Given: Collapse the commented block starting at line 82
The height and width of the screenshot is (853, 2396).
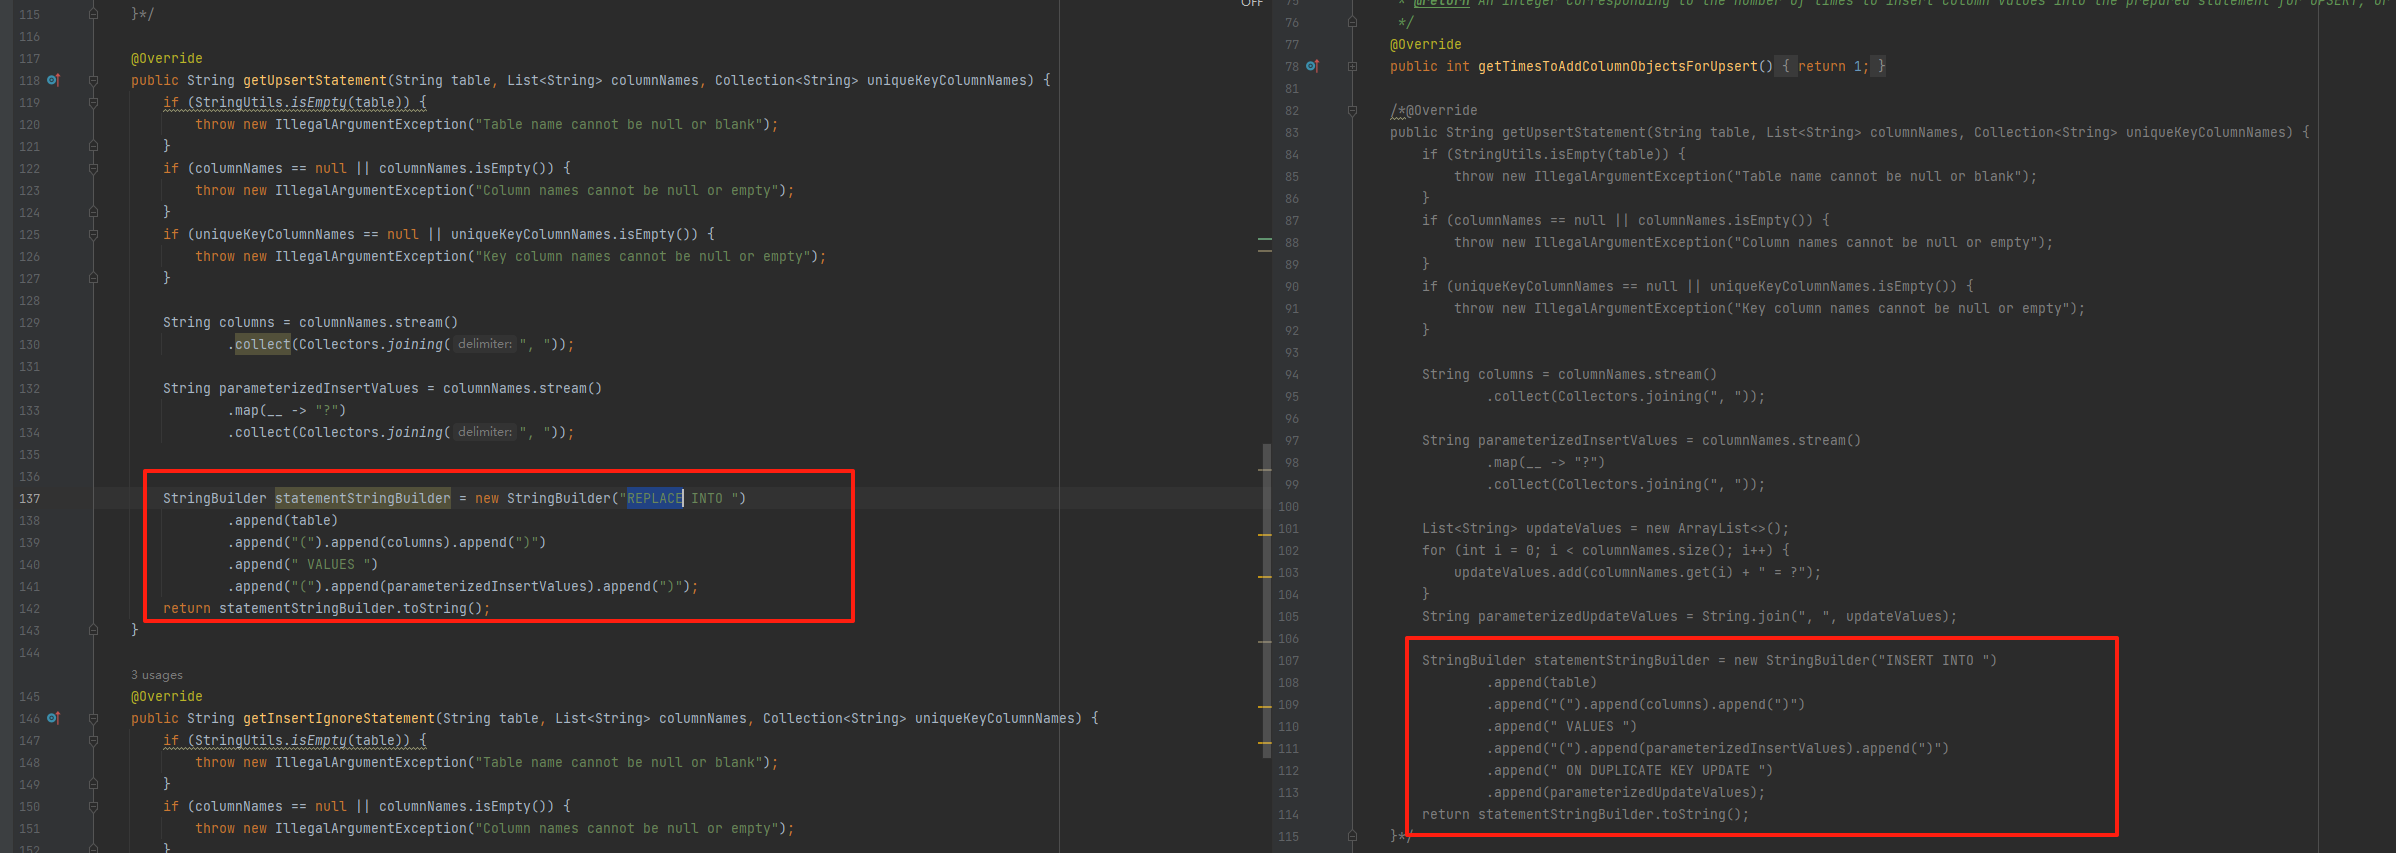Looking at the screenshot, I should click(x=1352, y=110).
